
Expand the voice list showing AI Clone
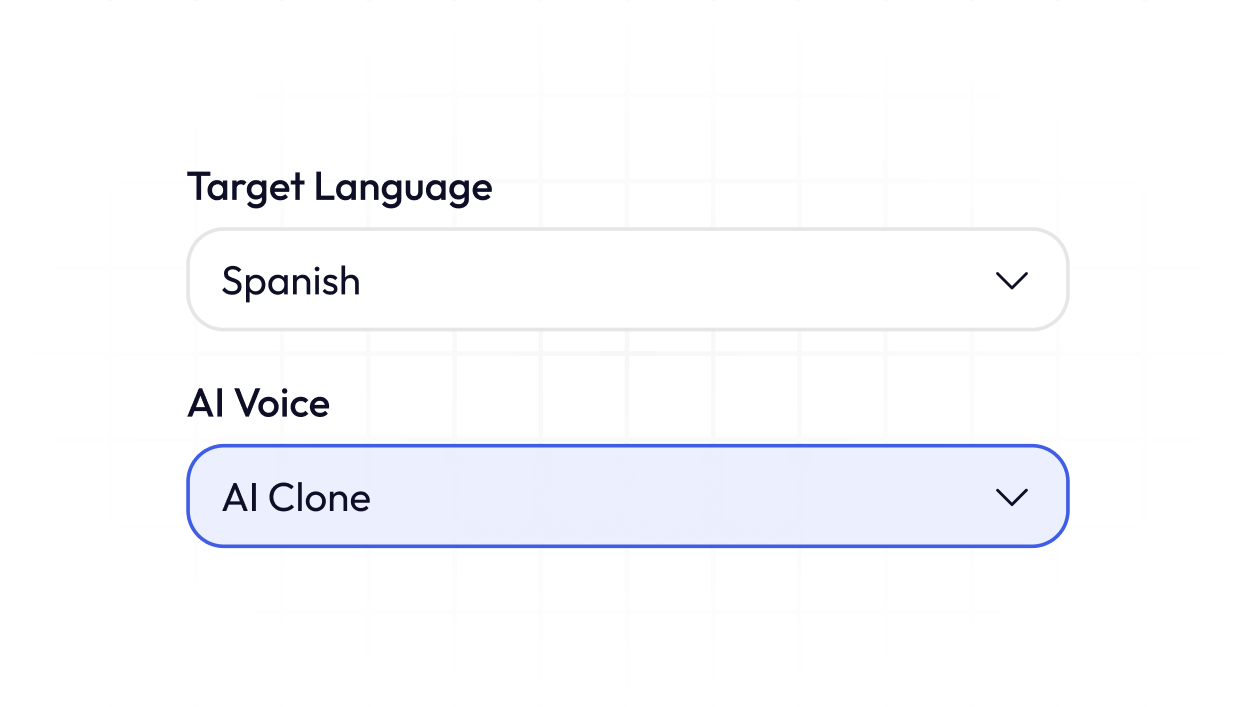627,496
